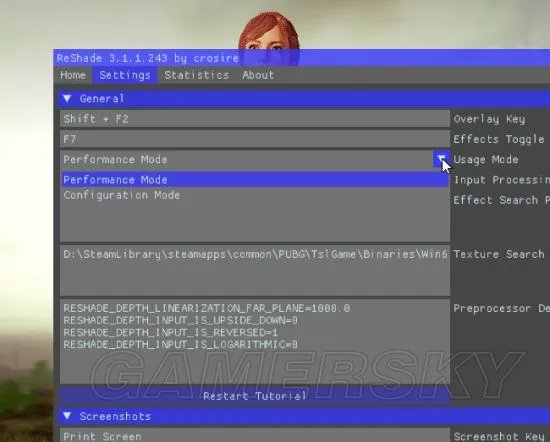Click the General section header bar
The width and height of the screenshot is (550, 442).
click(304, 99)
